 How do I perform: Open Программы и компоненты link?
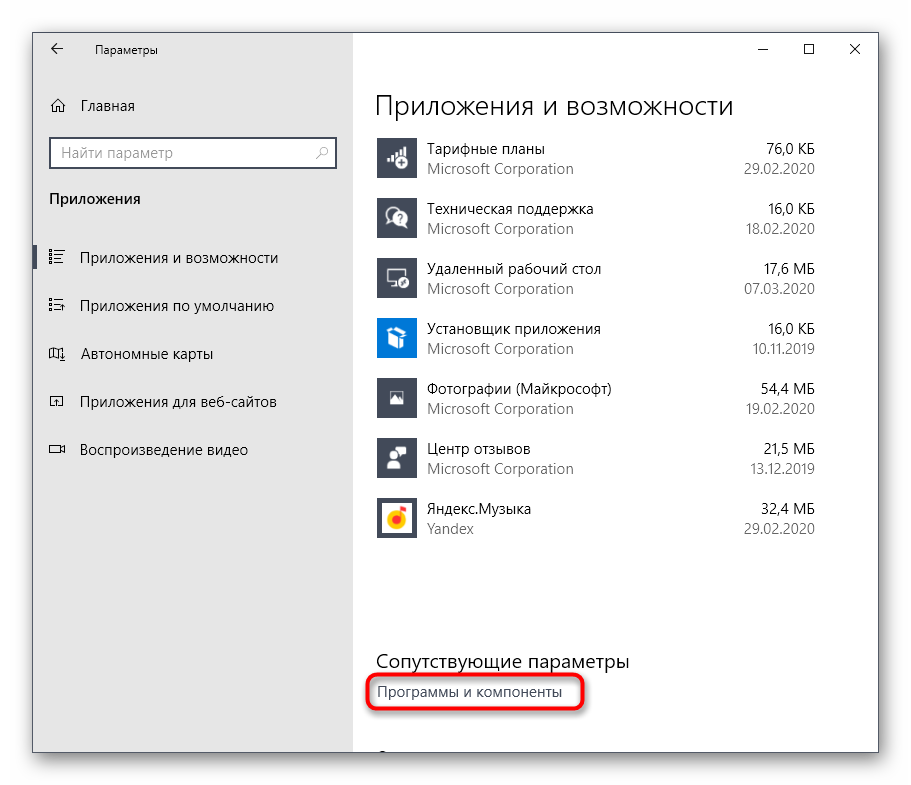coord(469,692)
